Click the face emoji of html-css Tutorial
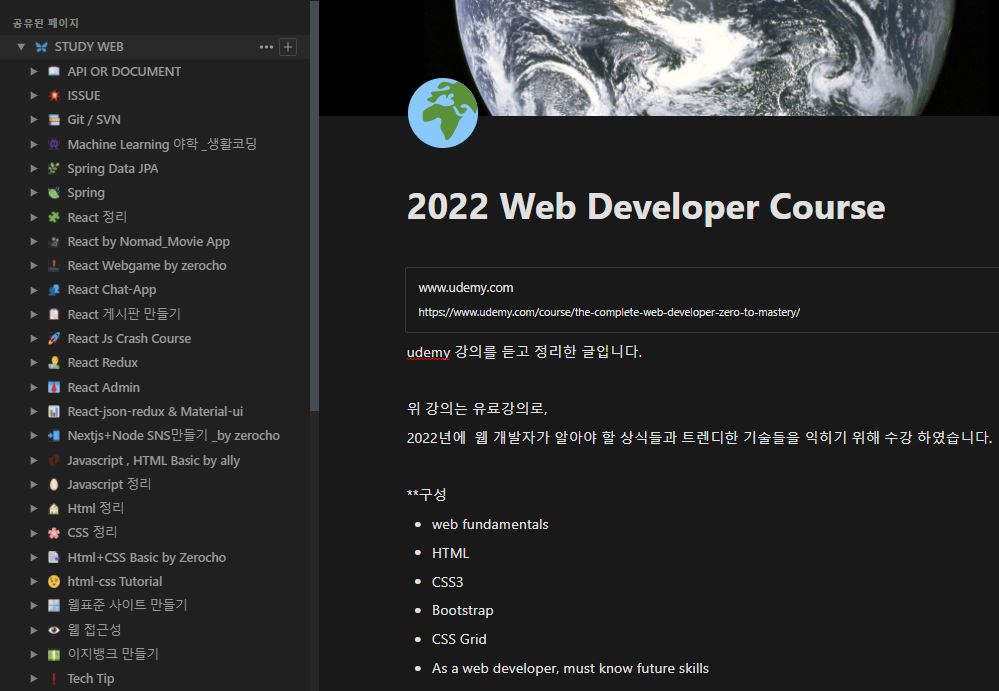Viewport: 999px width, 691px height. coord(54,581)
